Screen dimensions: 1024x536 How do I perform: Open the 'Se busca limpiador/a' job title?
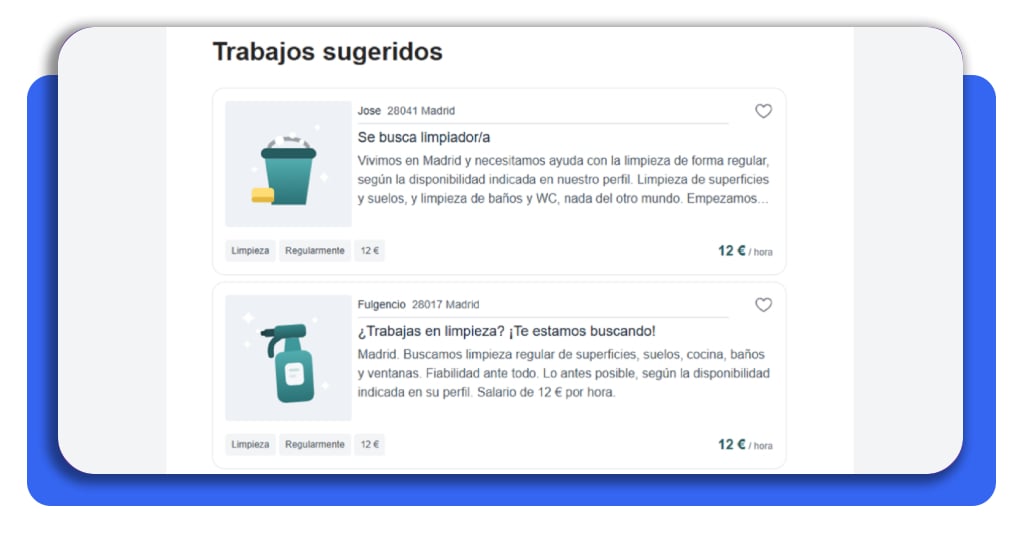[x=423, y=138]
